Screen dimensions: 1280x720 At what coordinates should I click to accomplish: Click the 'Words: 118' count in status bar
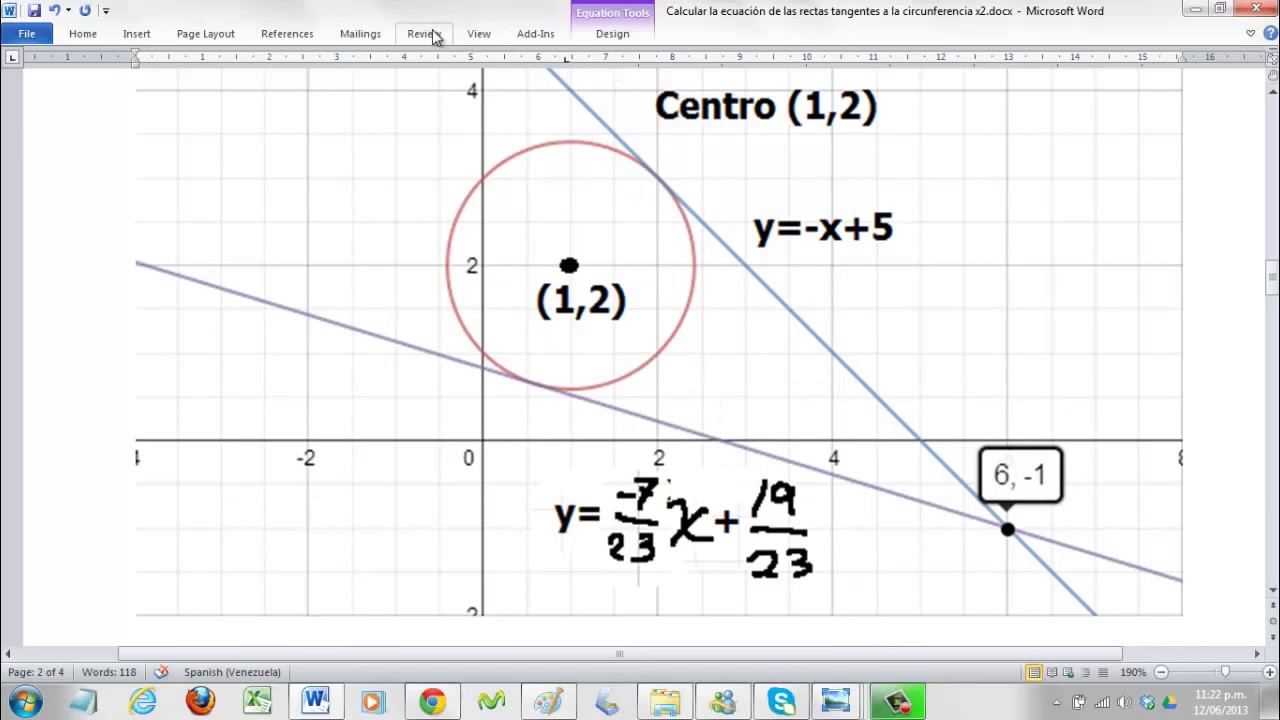click(x=109, y=672)
